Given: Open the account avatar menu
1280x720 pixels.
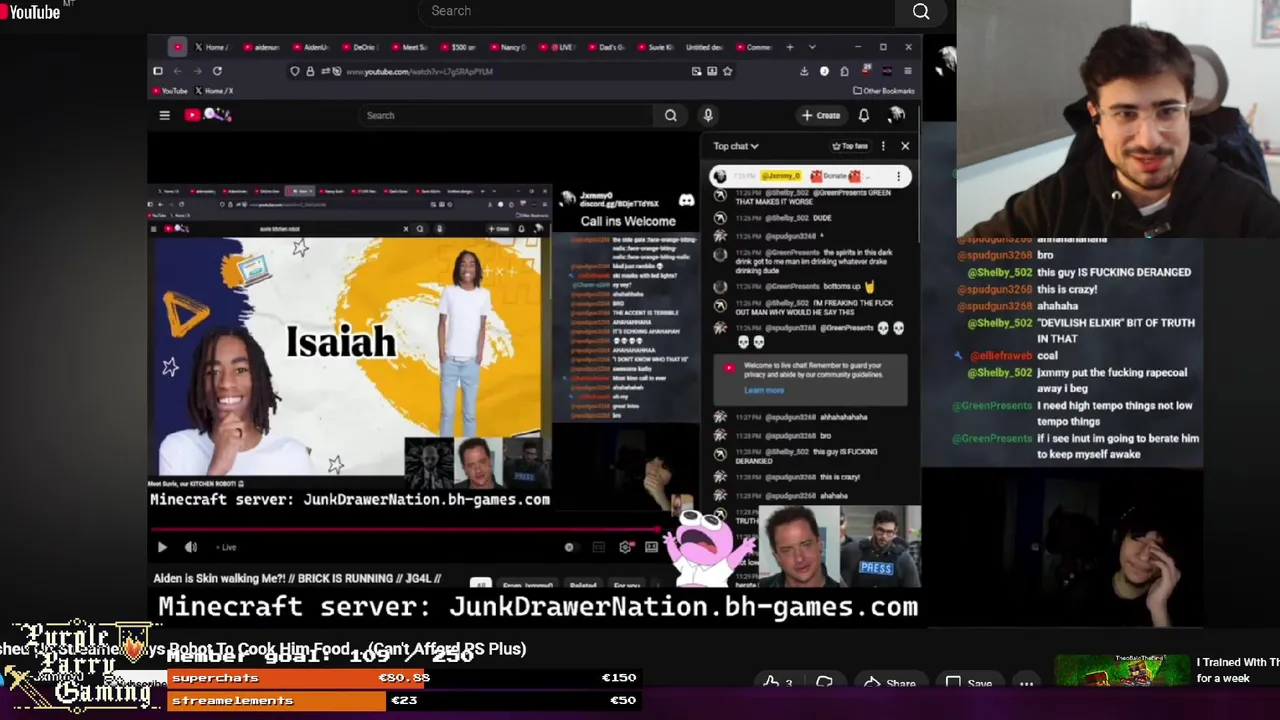Looking at the screenshot, I should [896, 115].
